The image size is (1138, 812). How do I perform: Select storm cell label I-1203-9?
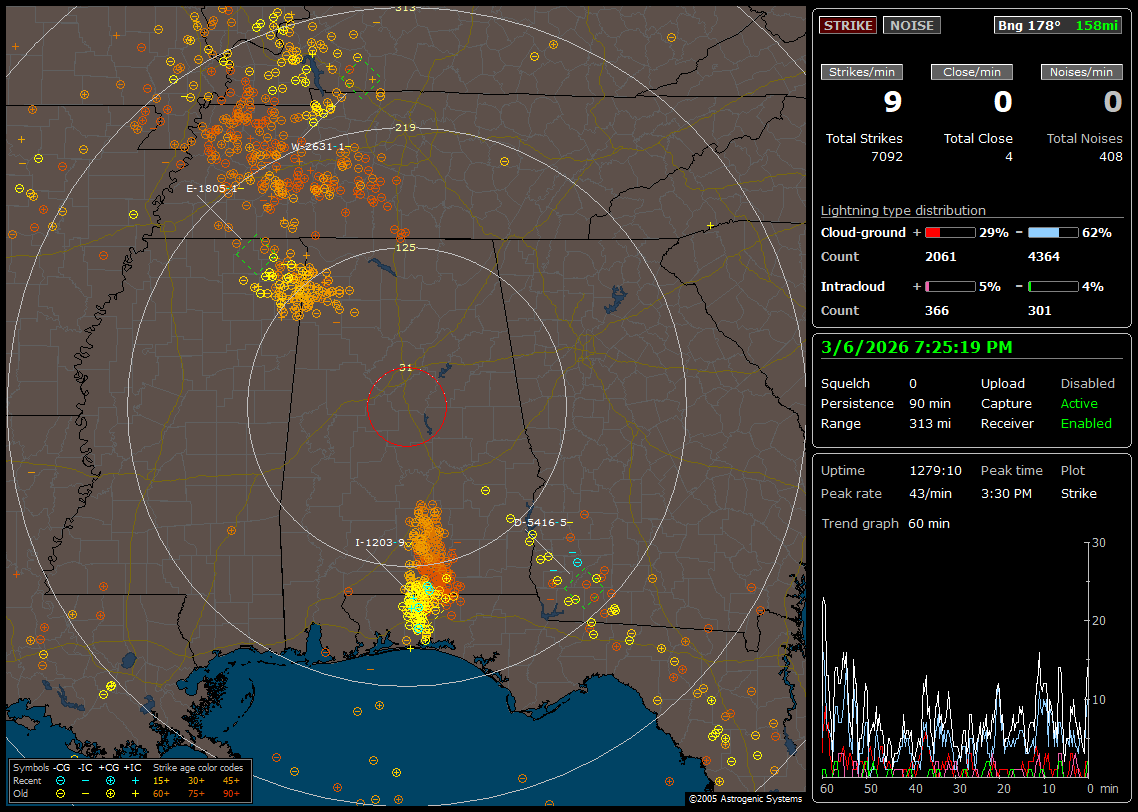[x=381, y=543]
